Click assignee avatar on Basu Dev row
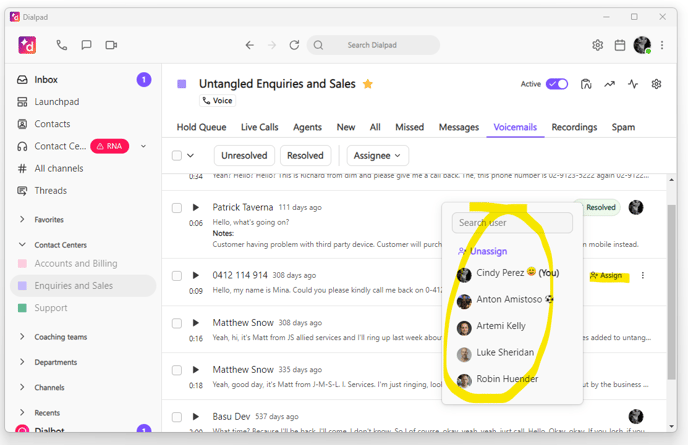Viewport: 688px width, 445px height. point(636,416)
